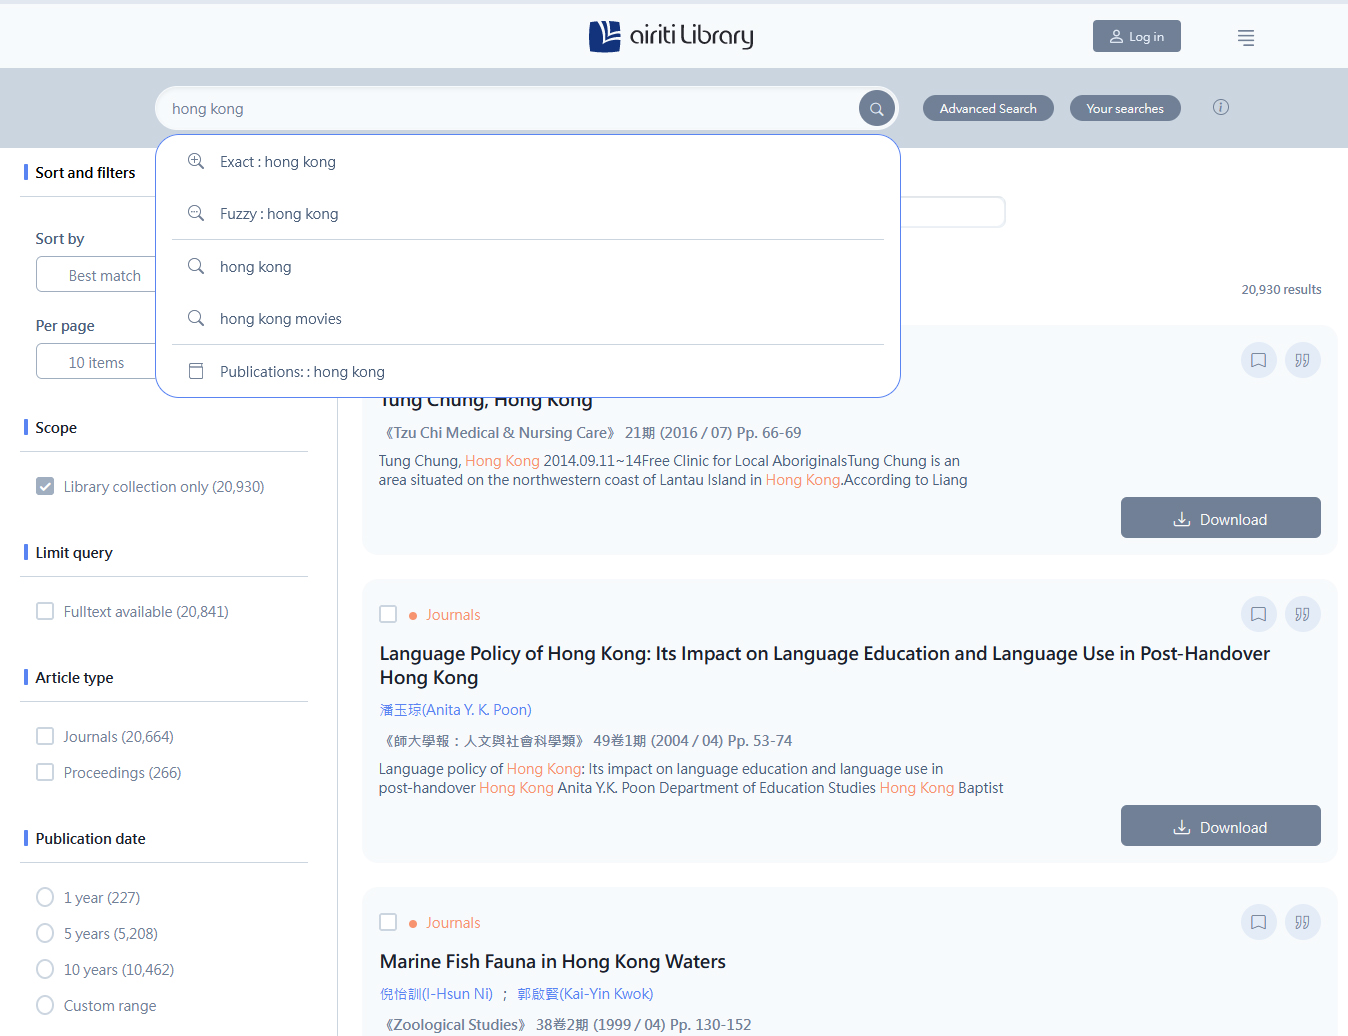Bookmark the Marine Fish Fauna article
1348x1036 pixels.
[1259, 922]
